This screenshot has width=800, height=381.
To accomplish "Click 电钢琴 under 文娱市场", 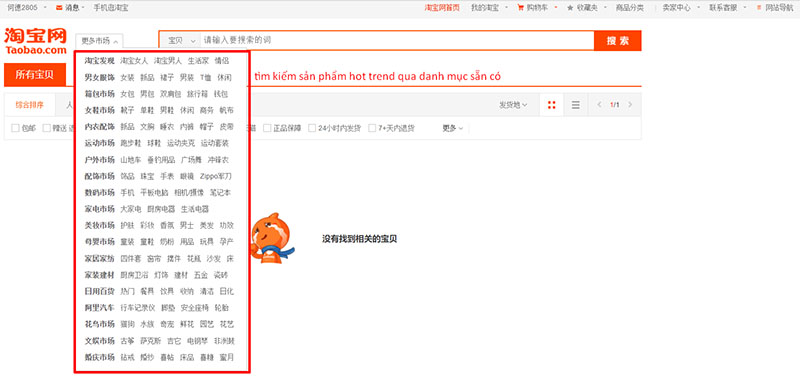I will [197, 341].
